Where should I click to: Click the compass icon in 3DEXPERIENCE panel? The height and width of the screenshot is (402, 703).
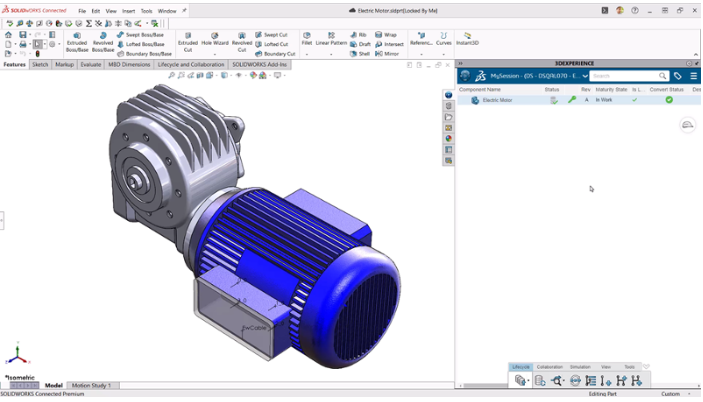(x=465, y=76)
